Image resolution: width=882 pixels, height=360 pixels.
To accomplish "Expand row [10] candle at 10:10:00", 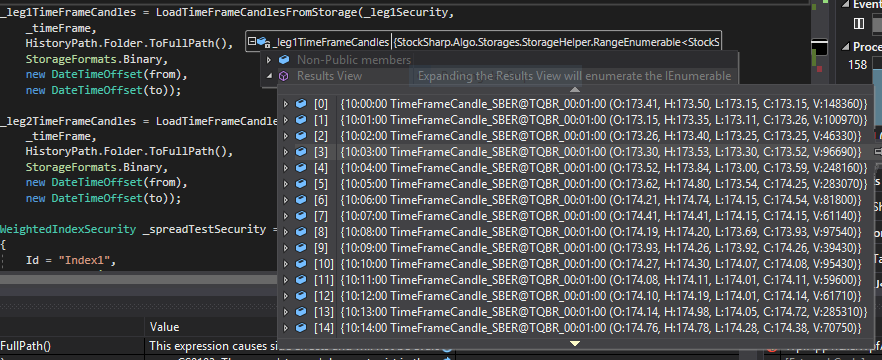I will pyautogui.click(x=286, y=263).
